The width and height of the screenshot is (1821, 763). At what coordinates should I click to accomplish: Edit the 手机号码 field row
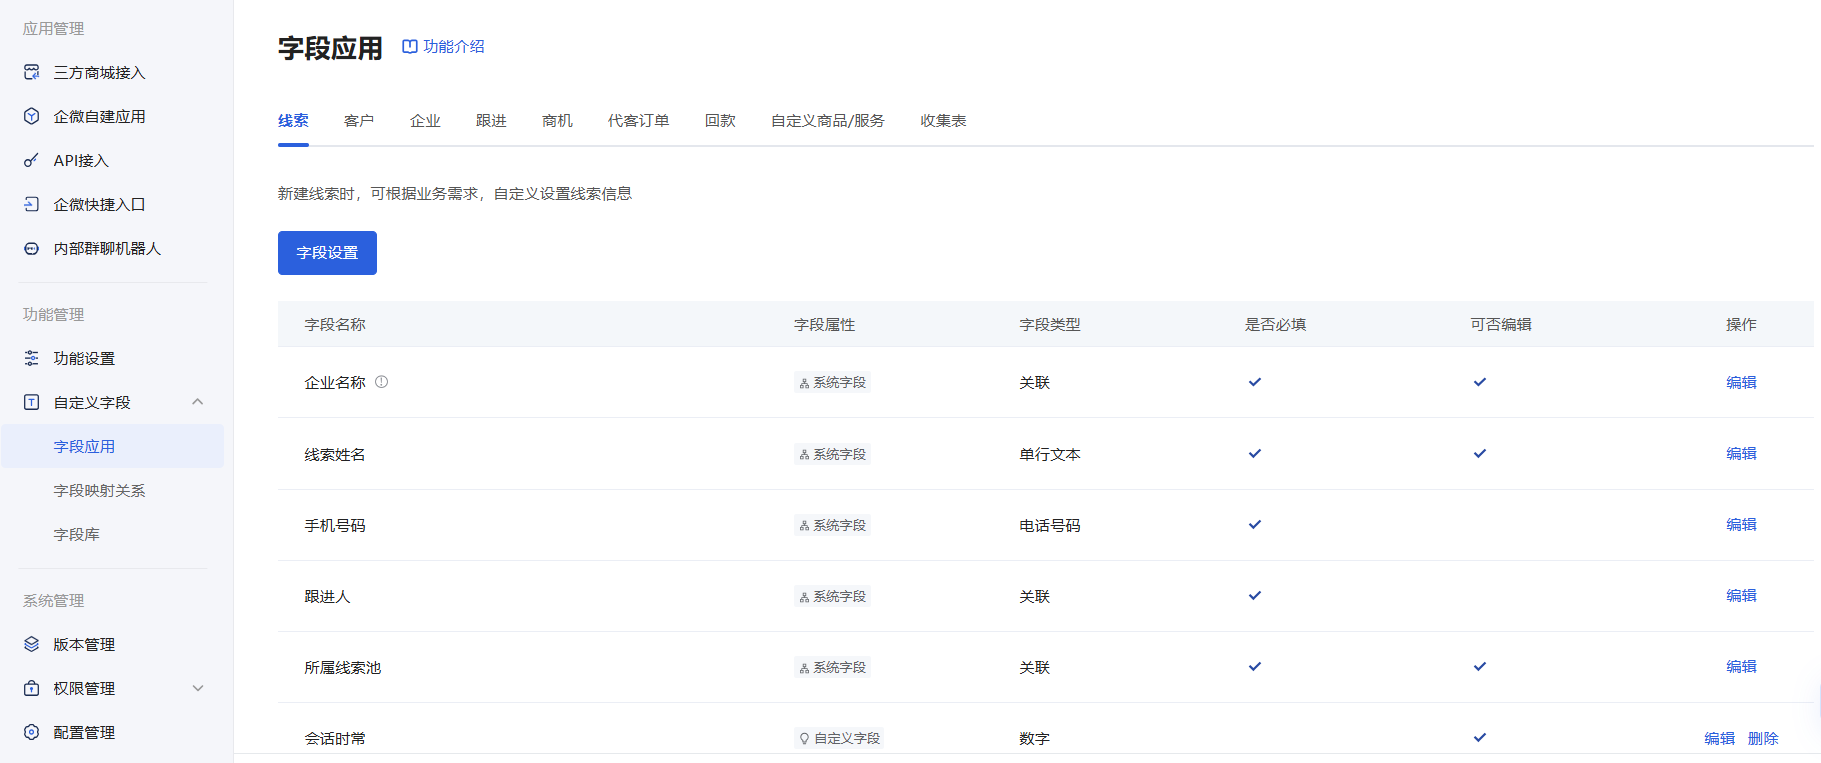pos(1741,525)
